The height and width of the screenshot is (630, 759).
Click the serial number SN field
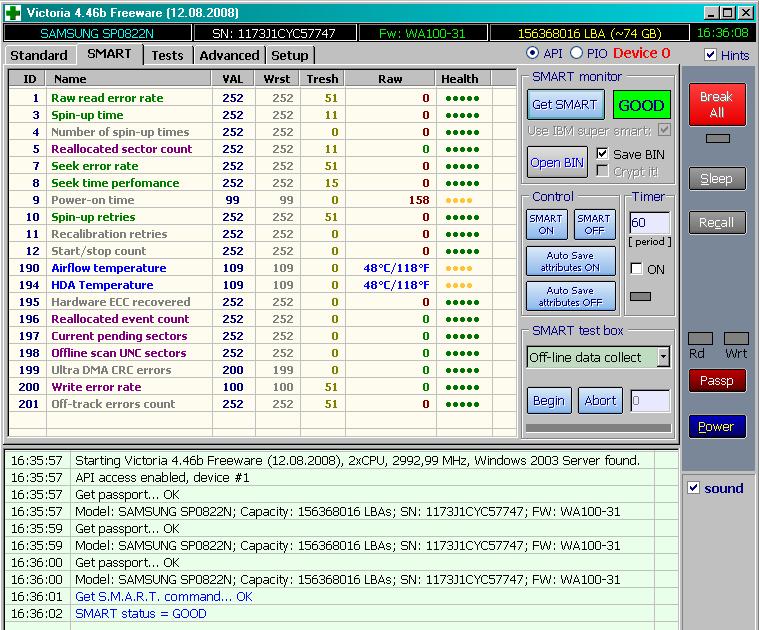click(x=274, y=33)
